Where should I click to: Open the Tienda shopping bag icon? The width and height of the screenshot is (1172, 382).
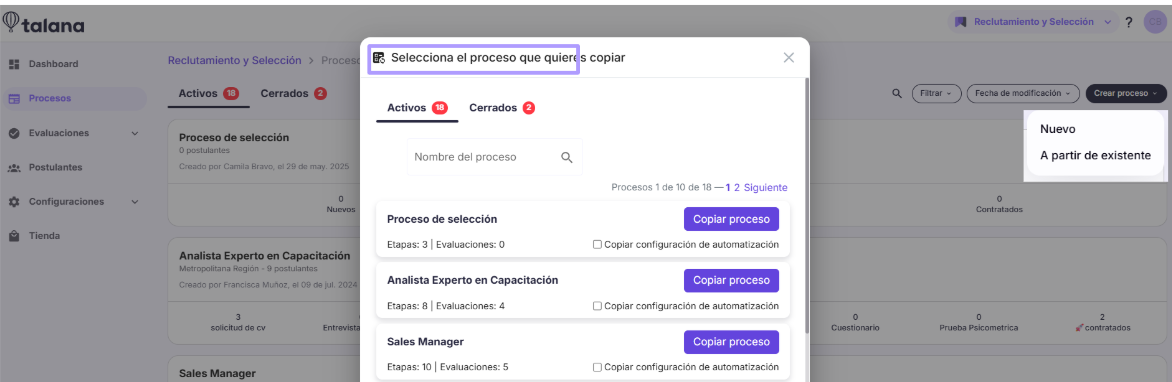13,236
